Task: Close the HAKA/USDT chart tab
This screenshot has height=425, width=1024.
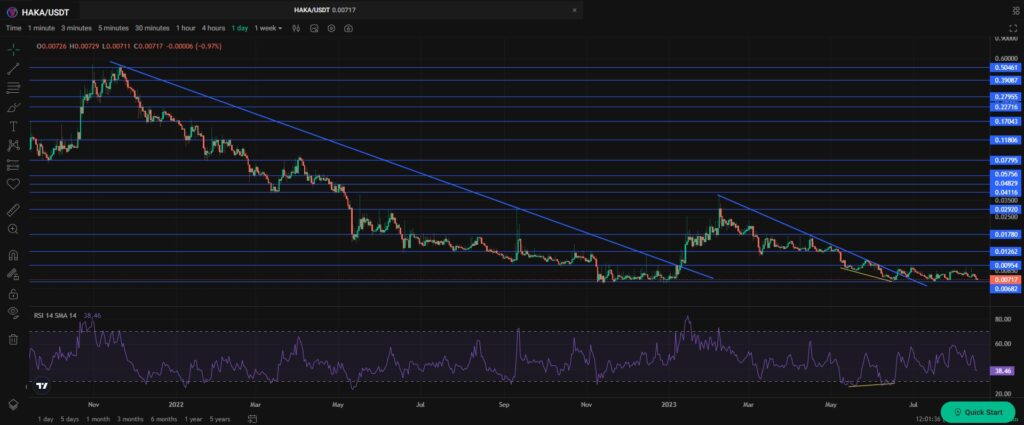Action: point(574,10)
